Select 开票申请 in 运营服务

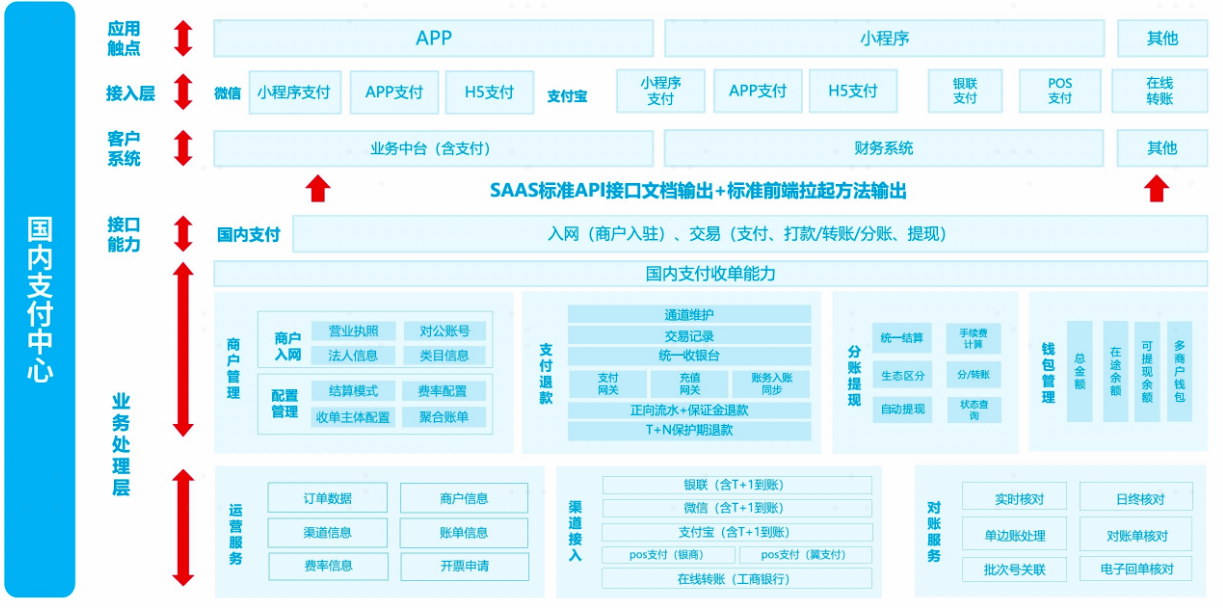(x=464, y=565)
